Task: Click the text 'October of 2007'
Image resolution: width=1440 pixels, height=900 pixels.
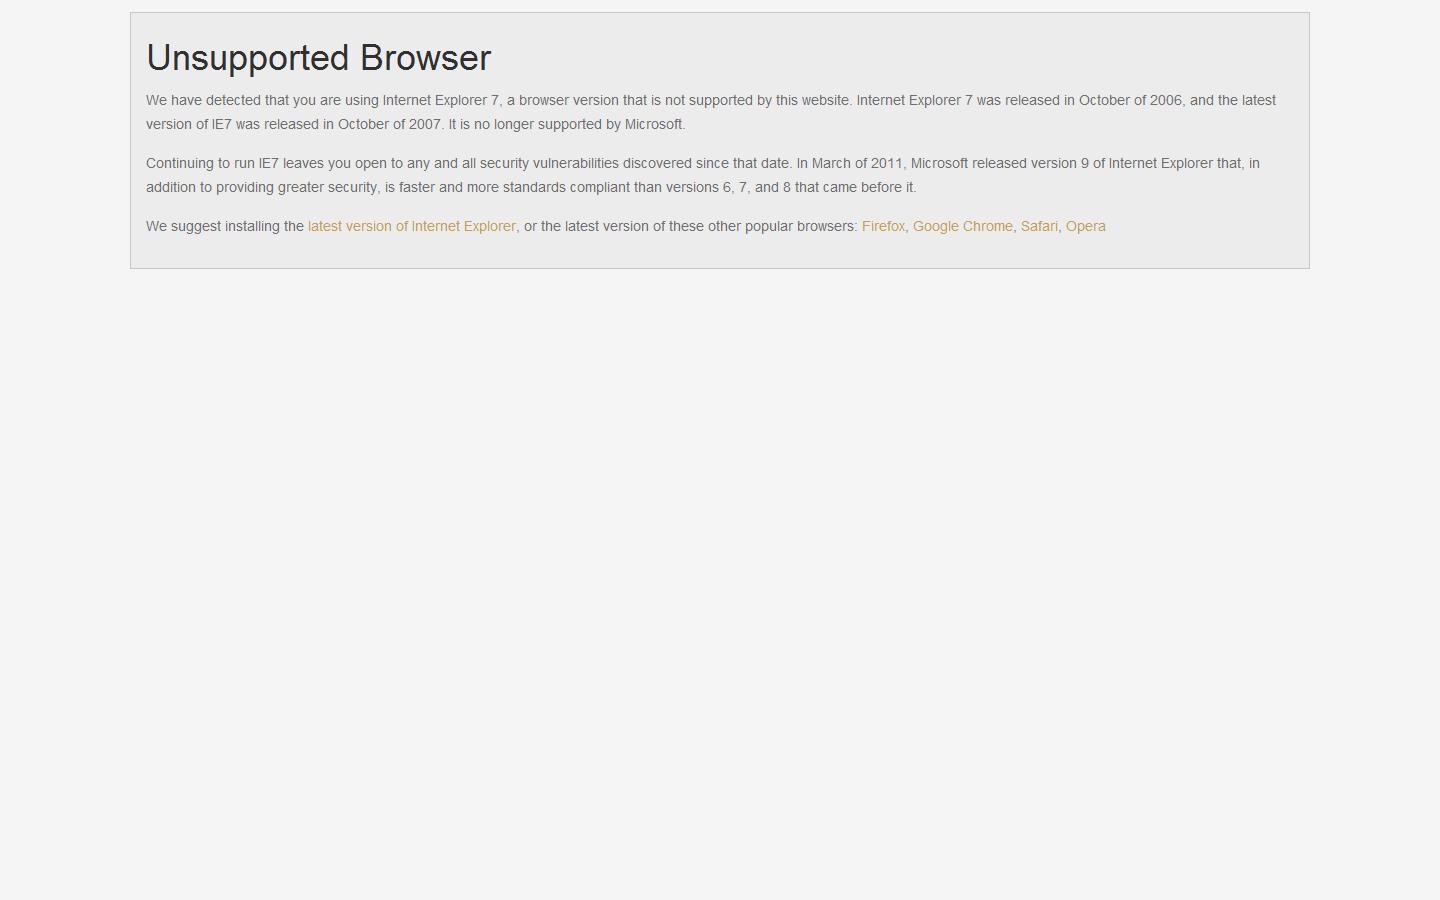Action: 389,124
